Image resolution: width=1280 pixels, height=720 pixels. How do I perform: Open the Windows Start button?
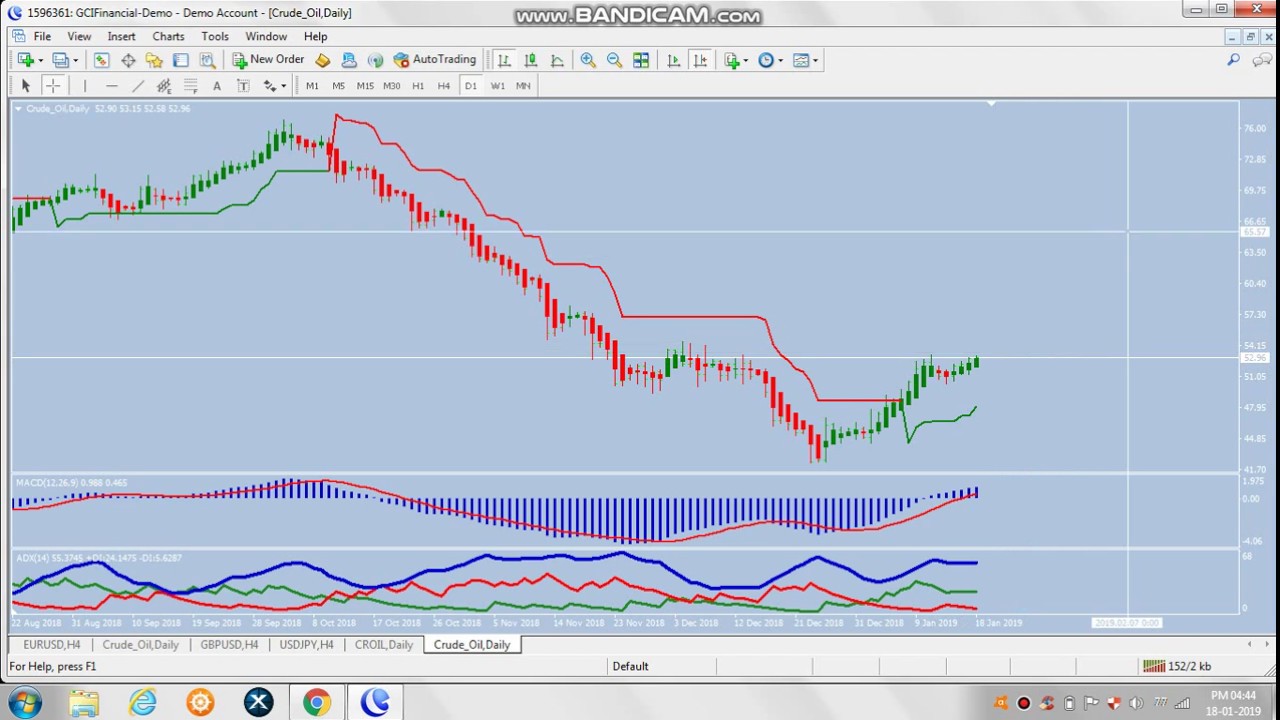click(24, 702)
